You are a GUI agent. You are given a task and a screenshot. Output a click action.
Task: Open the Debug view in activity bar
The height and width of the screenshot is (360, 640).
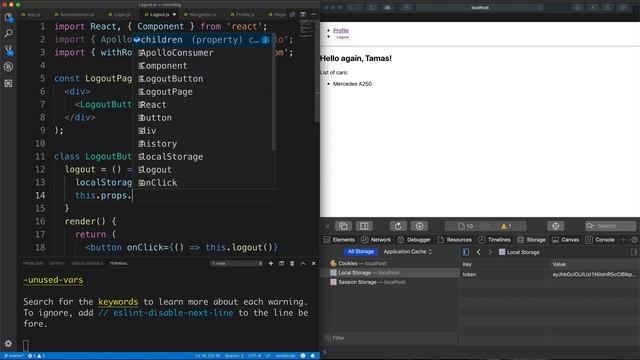coord(8,67)
